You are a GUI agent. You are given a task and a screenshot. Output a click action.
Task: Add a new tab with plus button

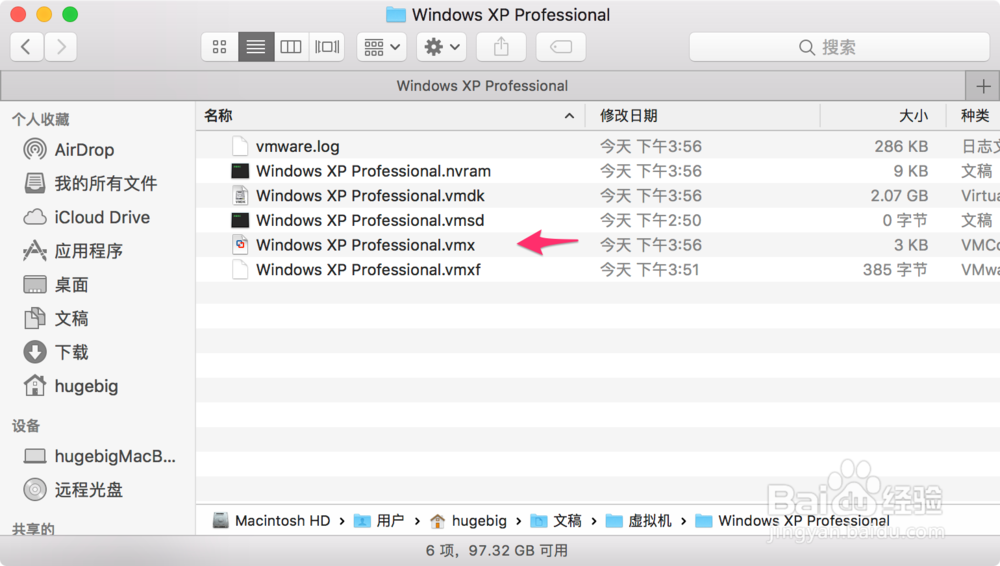pyautogui.click(x=983, y=86)
